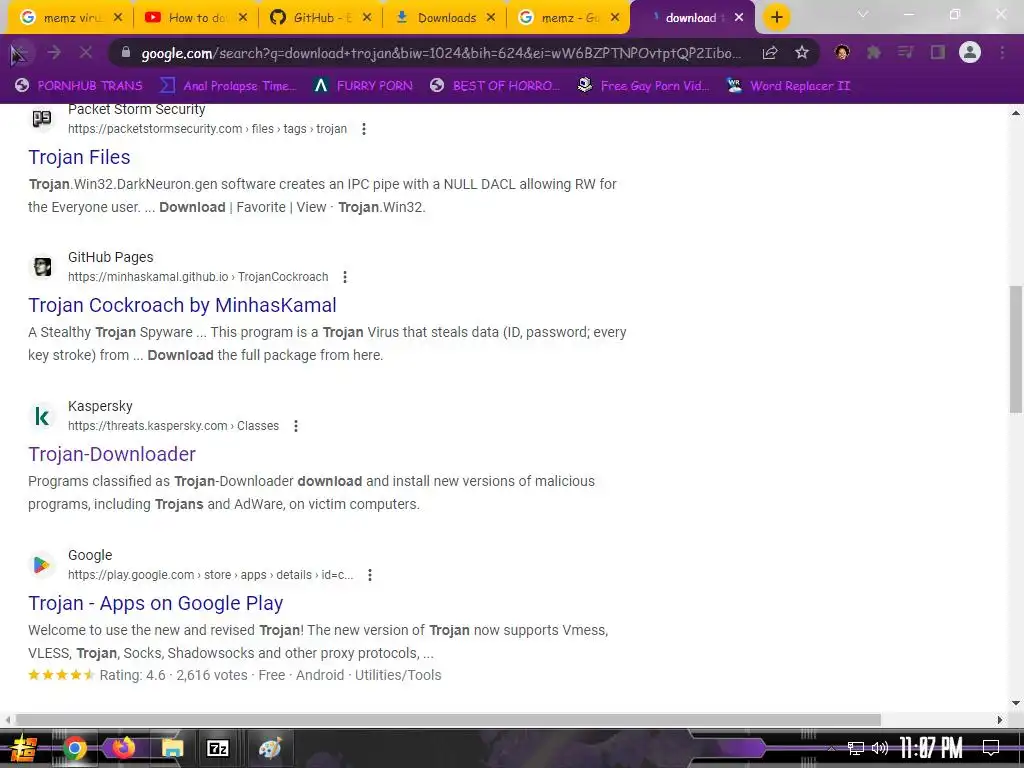Click the 11:07 PM taskbar clock

click(x=931, y=748)
